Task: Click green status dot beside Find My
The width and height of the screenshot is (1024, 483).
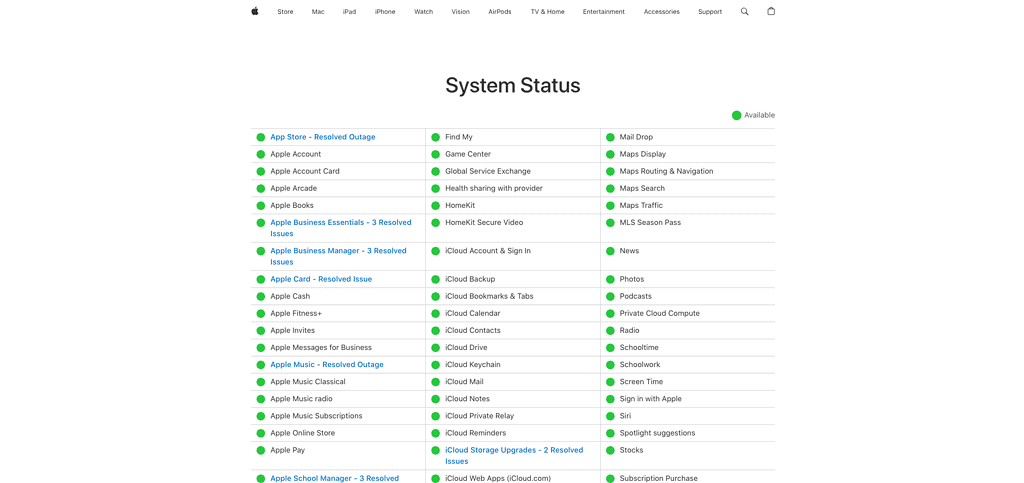Action: click(436, 137)
